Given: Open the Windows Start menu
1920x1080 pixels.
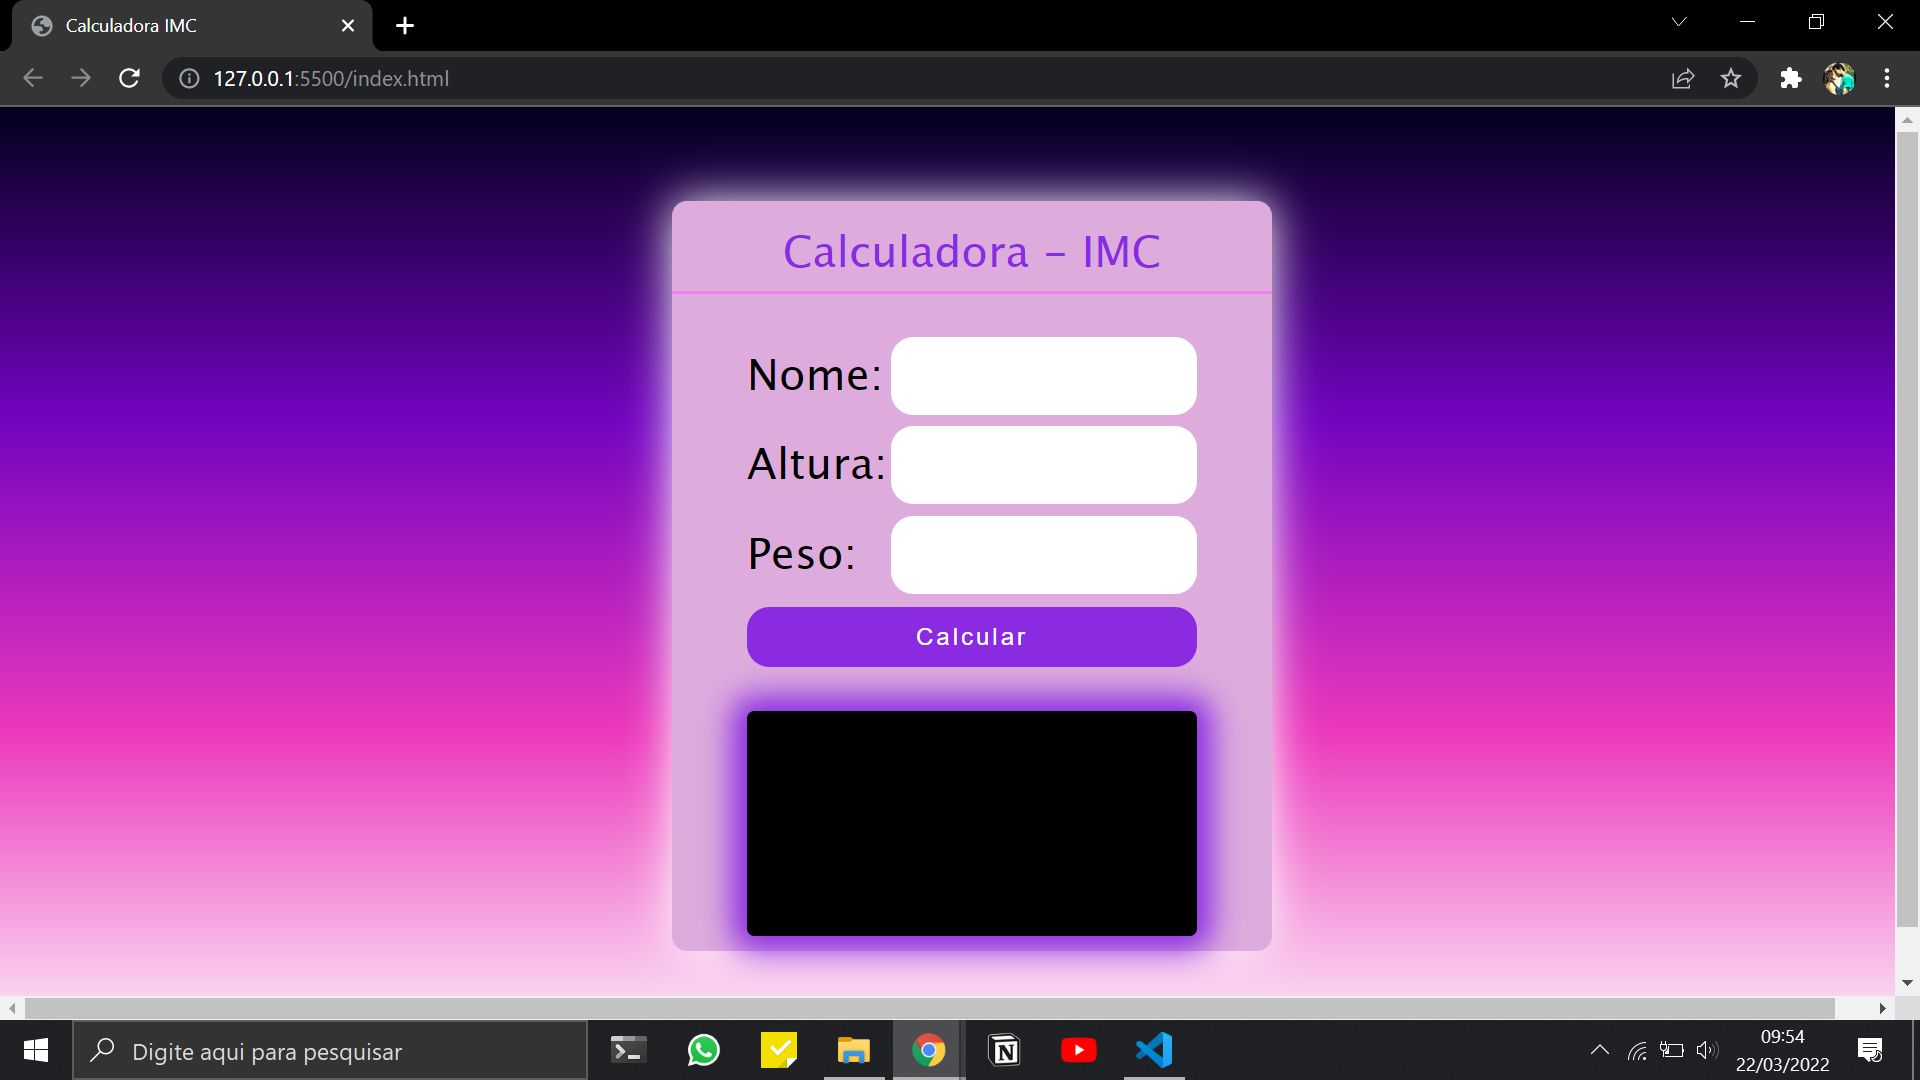Looking at the screenshot, I should (35, 1050).
